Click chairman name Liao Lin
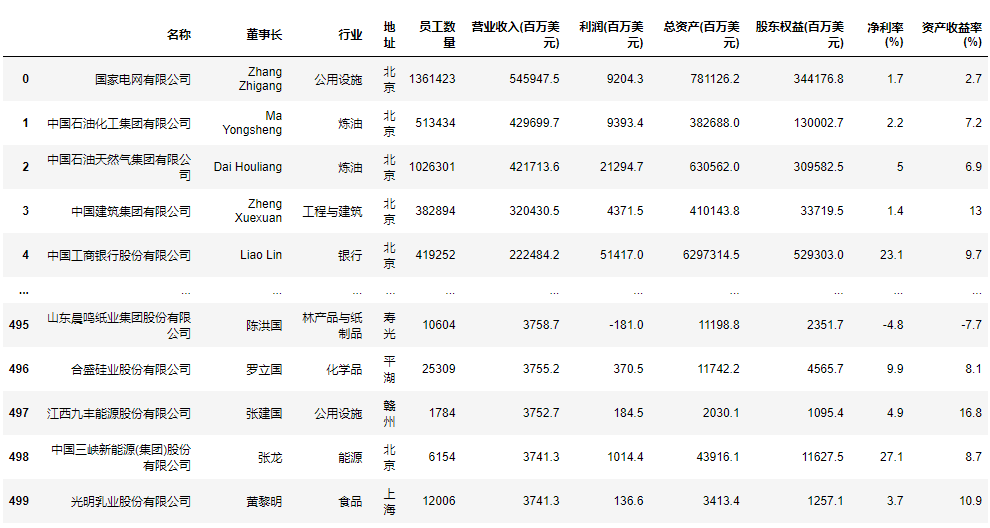 point(261,255)
